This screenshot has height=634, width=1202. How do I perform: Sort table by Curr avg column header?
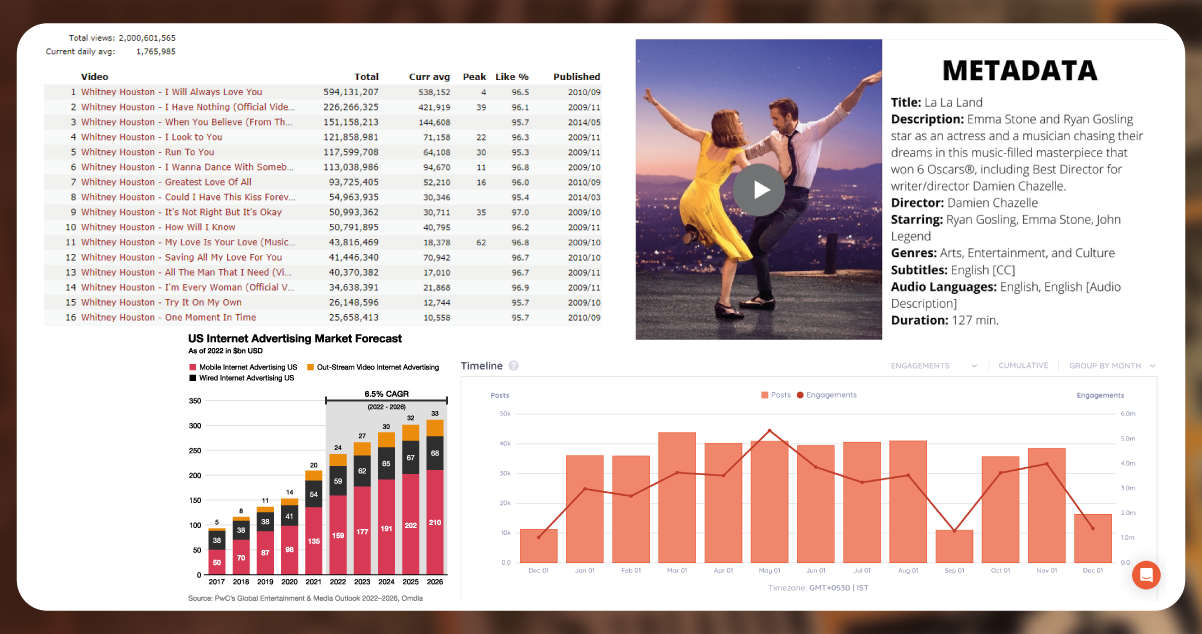tap(429, 77)
